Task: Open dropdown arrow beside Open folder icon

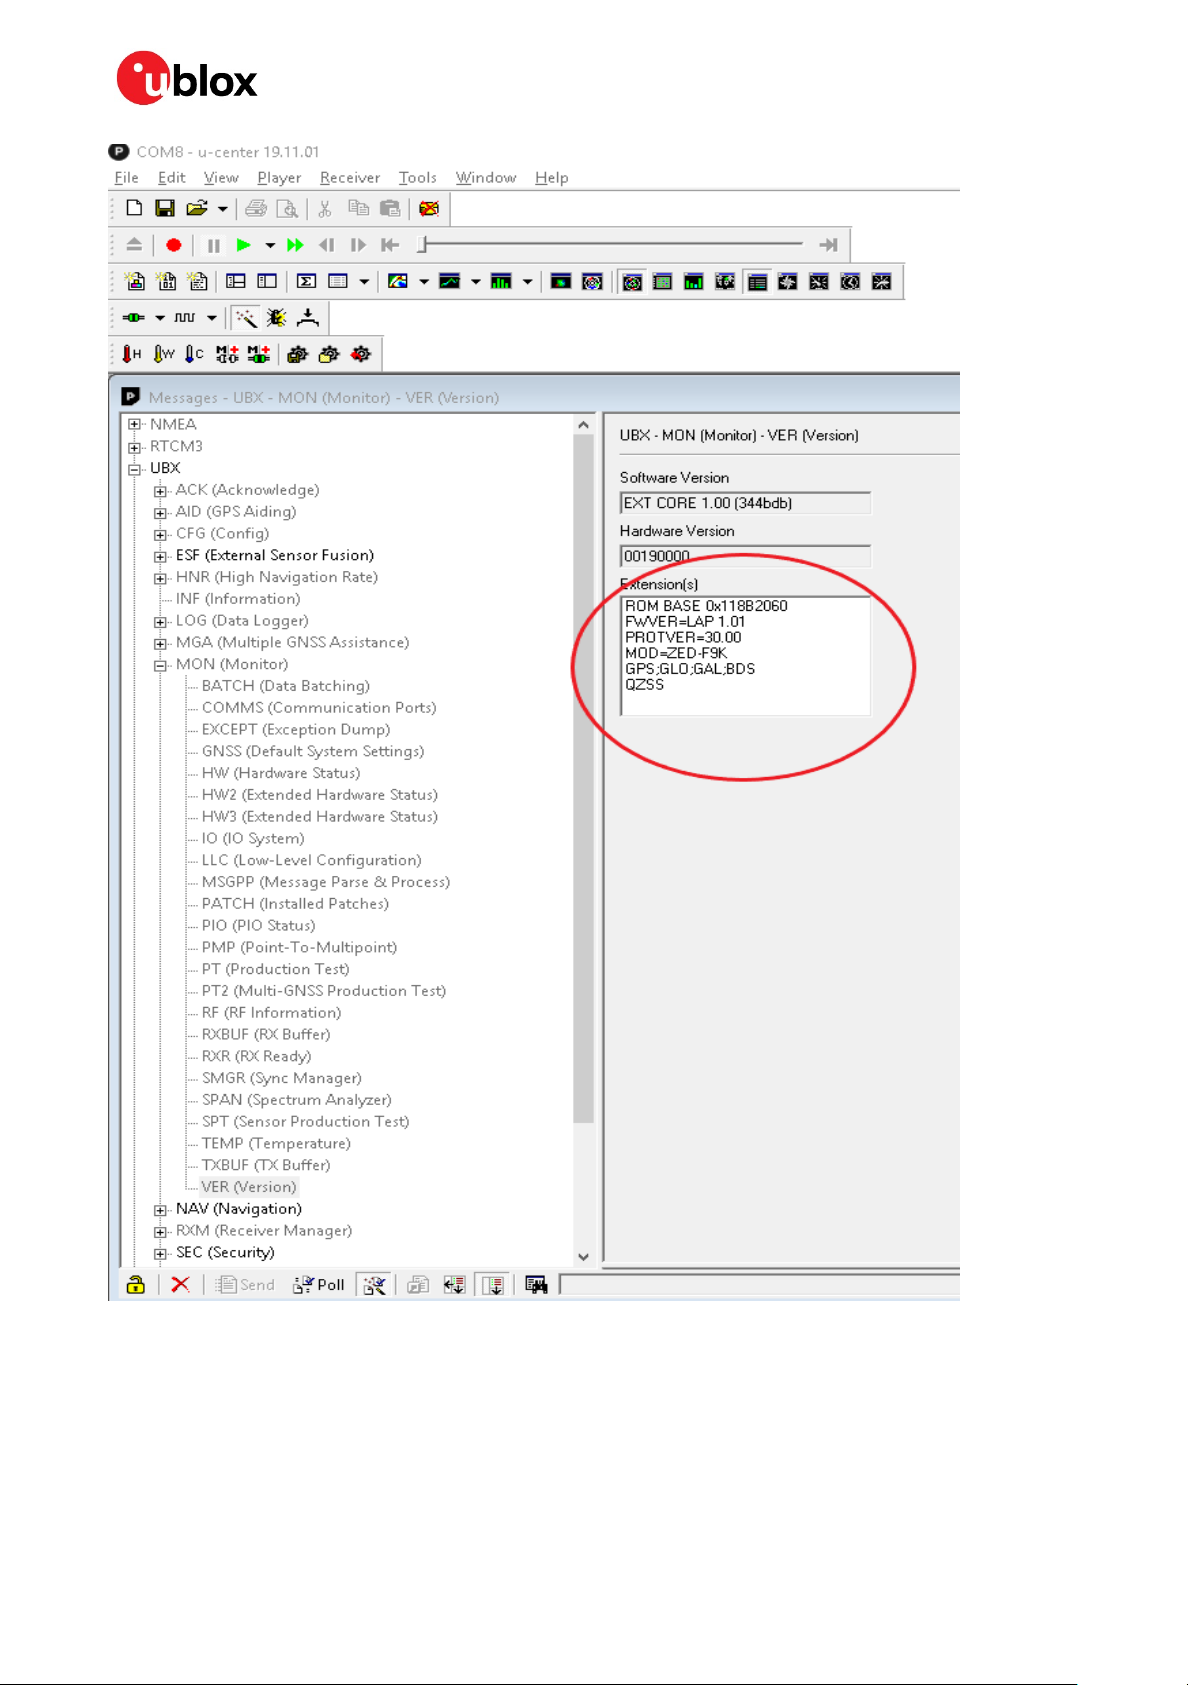Action: (x=223, y=209)
